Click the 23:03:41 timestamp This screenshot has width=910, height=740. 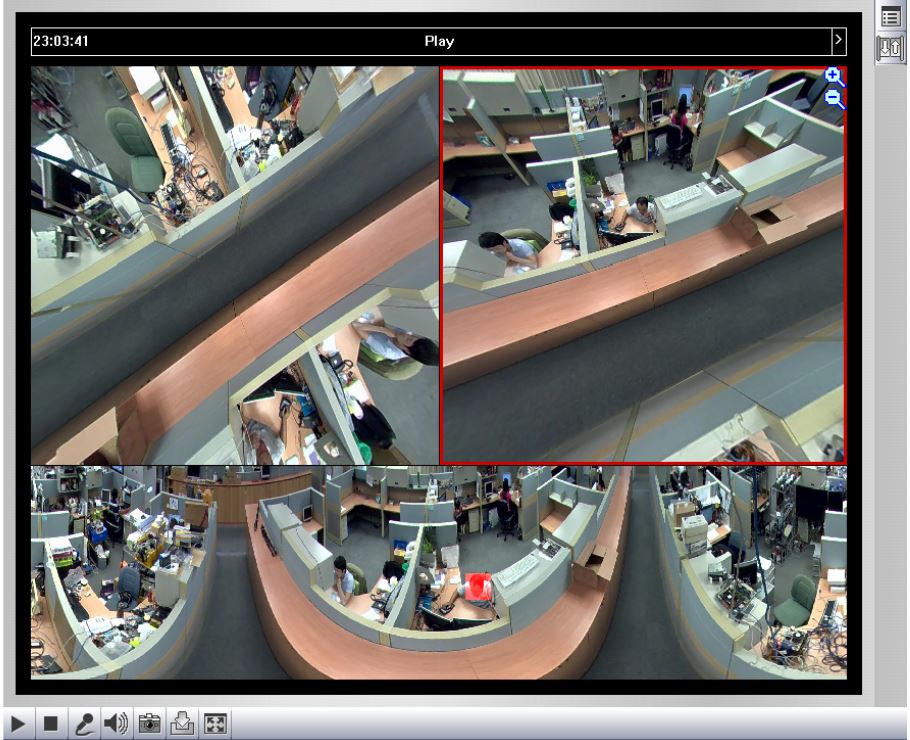(62, 42)
